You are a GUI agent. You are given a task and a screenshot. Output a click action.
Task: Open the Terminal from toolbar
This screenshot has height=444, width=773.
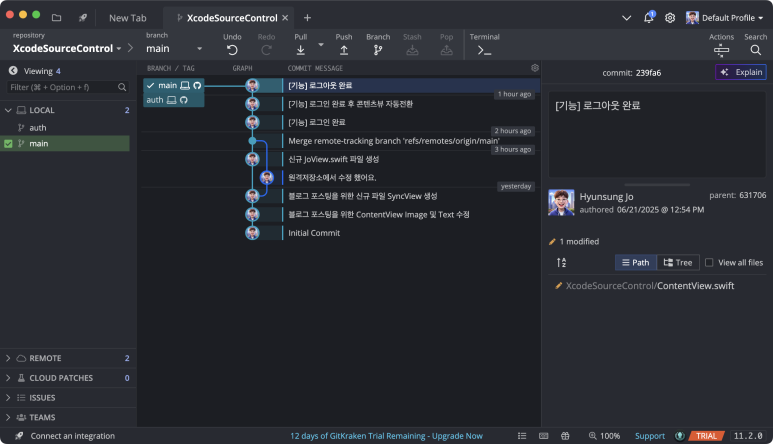tap(484, 50)
